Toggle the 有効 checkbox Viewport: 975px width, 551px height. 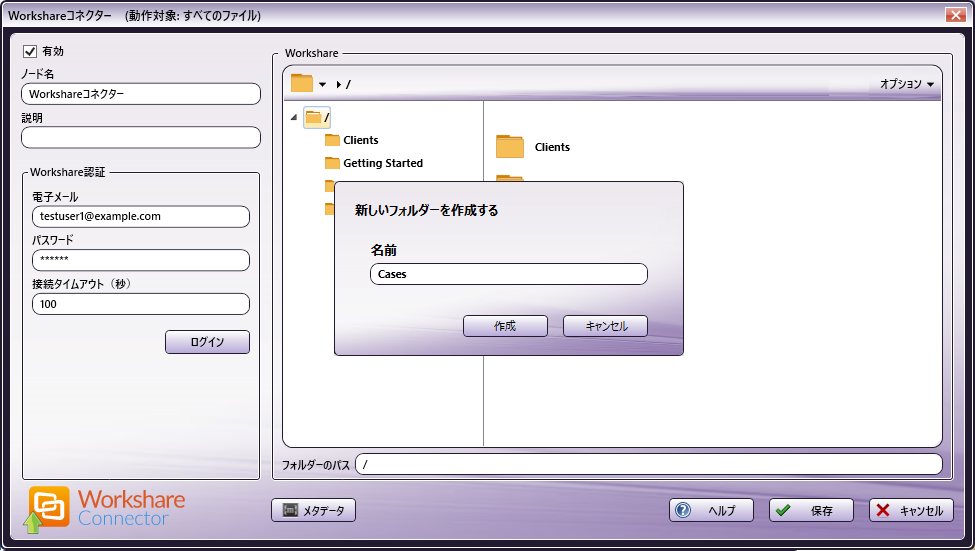pyautogui.click(x=30, y=51)
